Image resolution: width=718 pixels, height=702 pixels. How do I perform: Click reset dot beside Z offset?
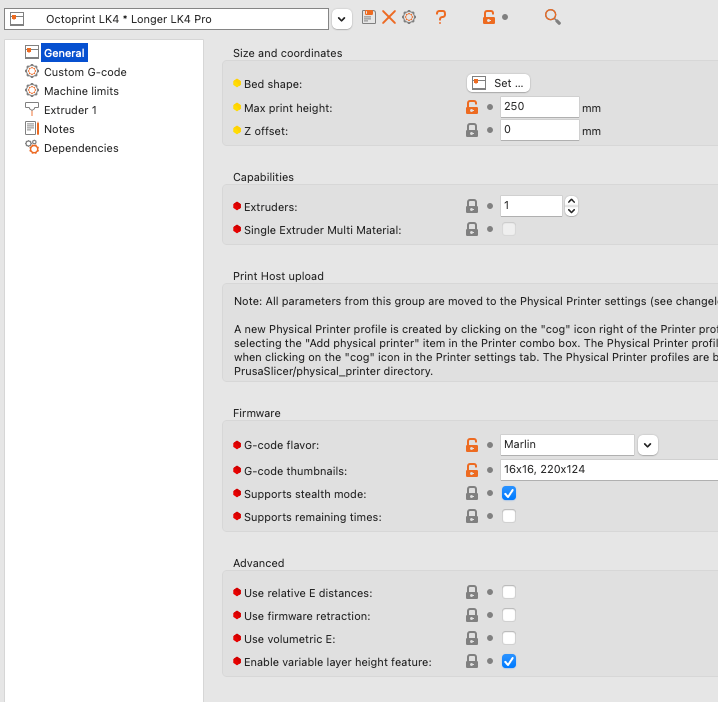pyautogui.click(x=490, y=130)
